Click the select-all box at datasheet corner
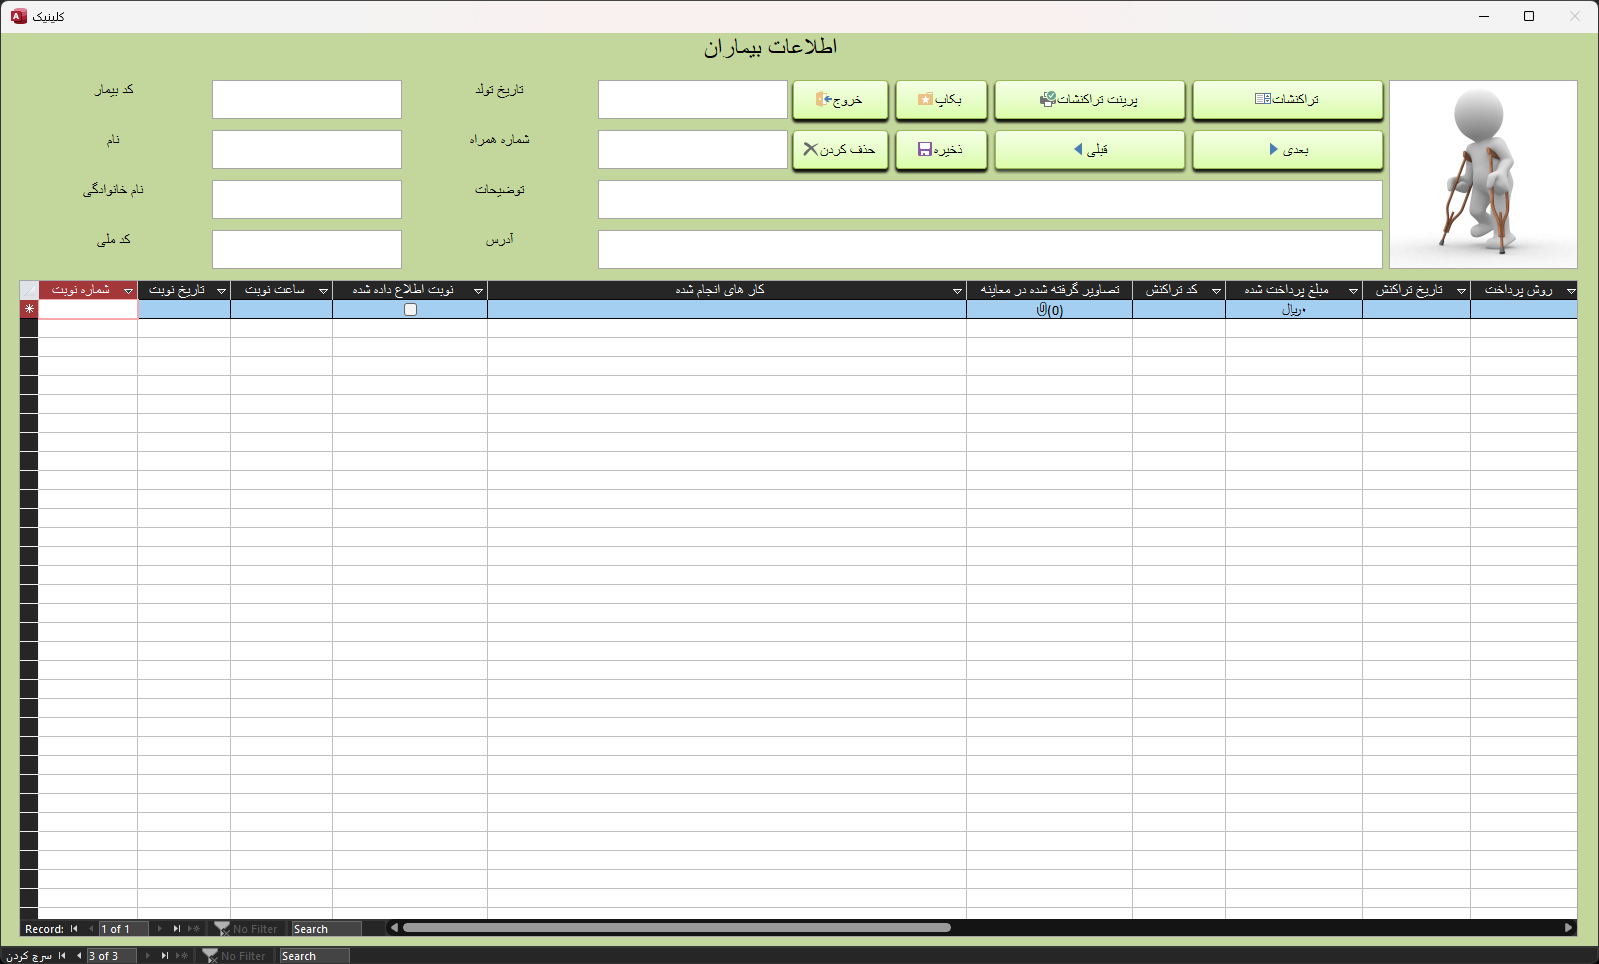1599x964 pixels. (x=29, y=290)
